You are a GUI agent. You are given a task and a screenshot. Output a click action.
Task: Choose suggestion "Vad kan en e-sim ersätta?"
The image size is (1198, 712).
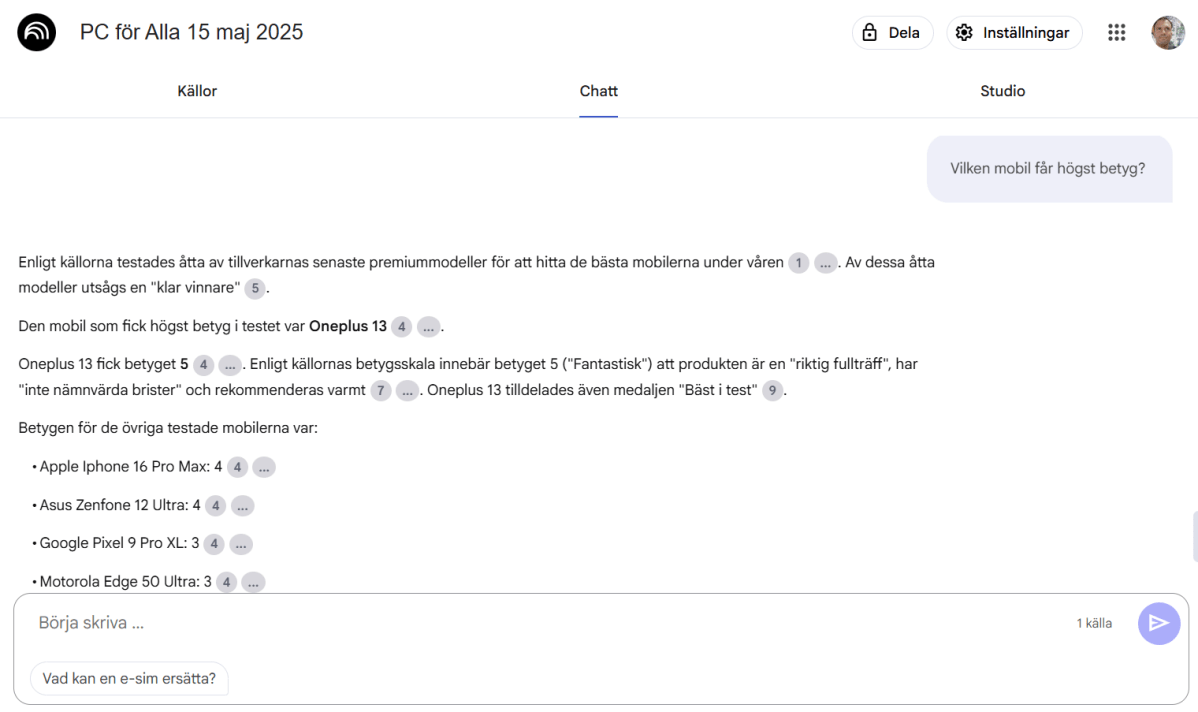(x=129, y=677)
